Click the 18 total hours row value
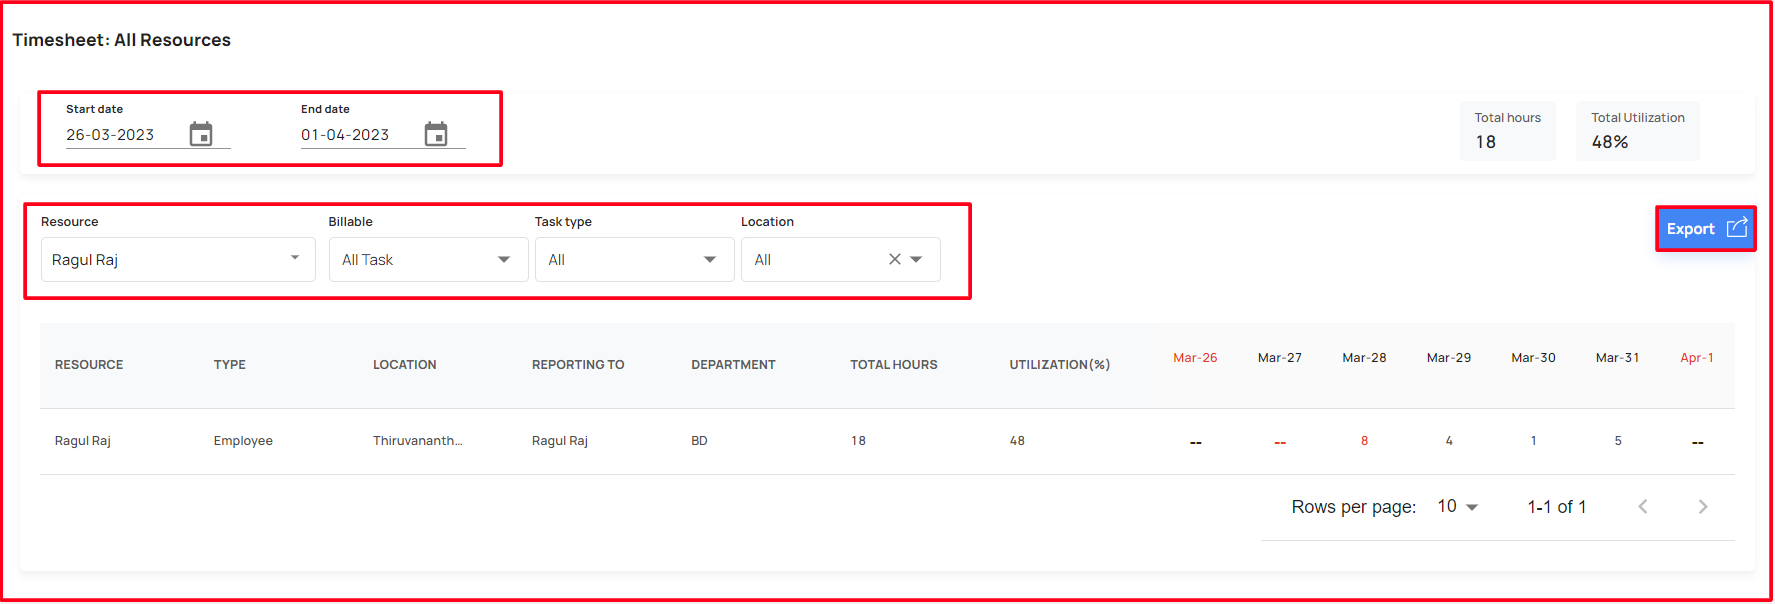Viewport: 1775px width, 604px height. click(858, 441)
